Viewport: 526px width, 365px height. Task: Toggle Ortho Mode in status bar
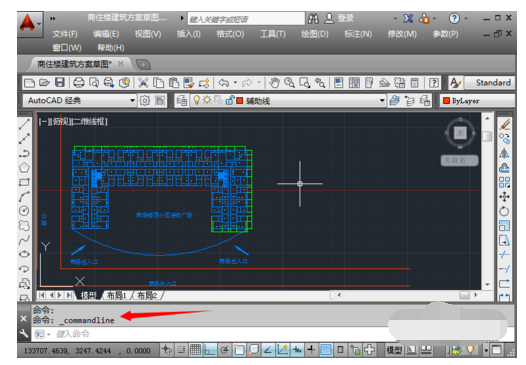pos(210,350)
